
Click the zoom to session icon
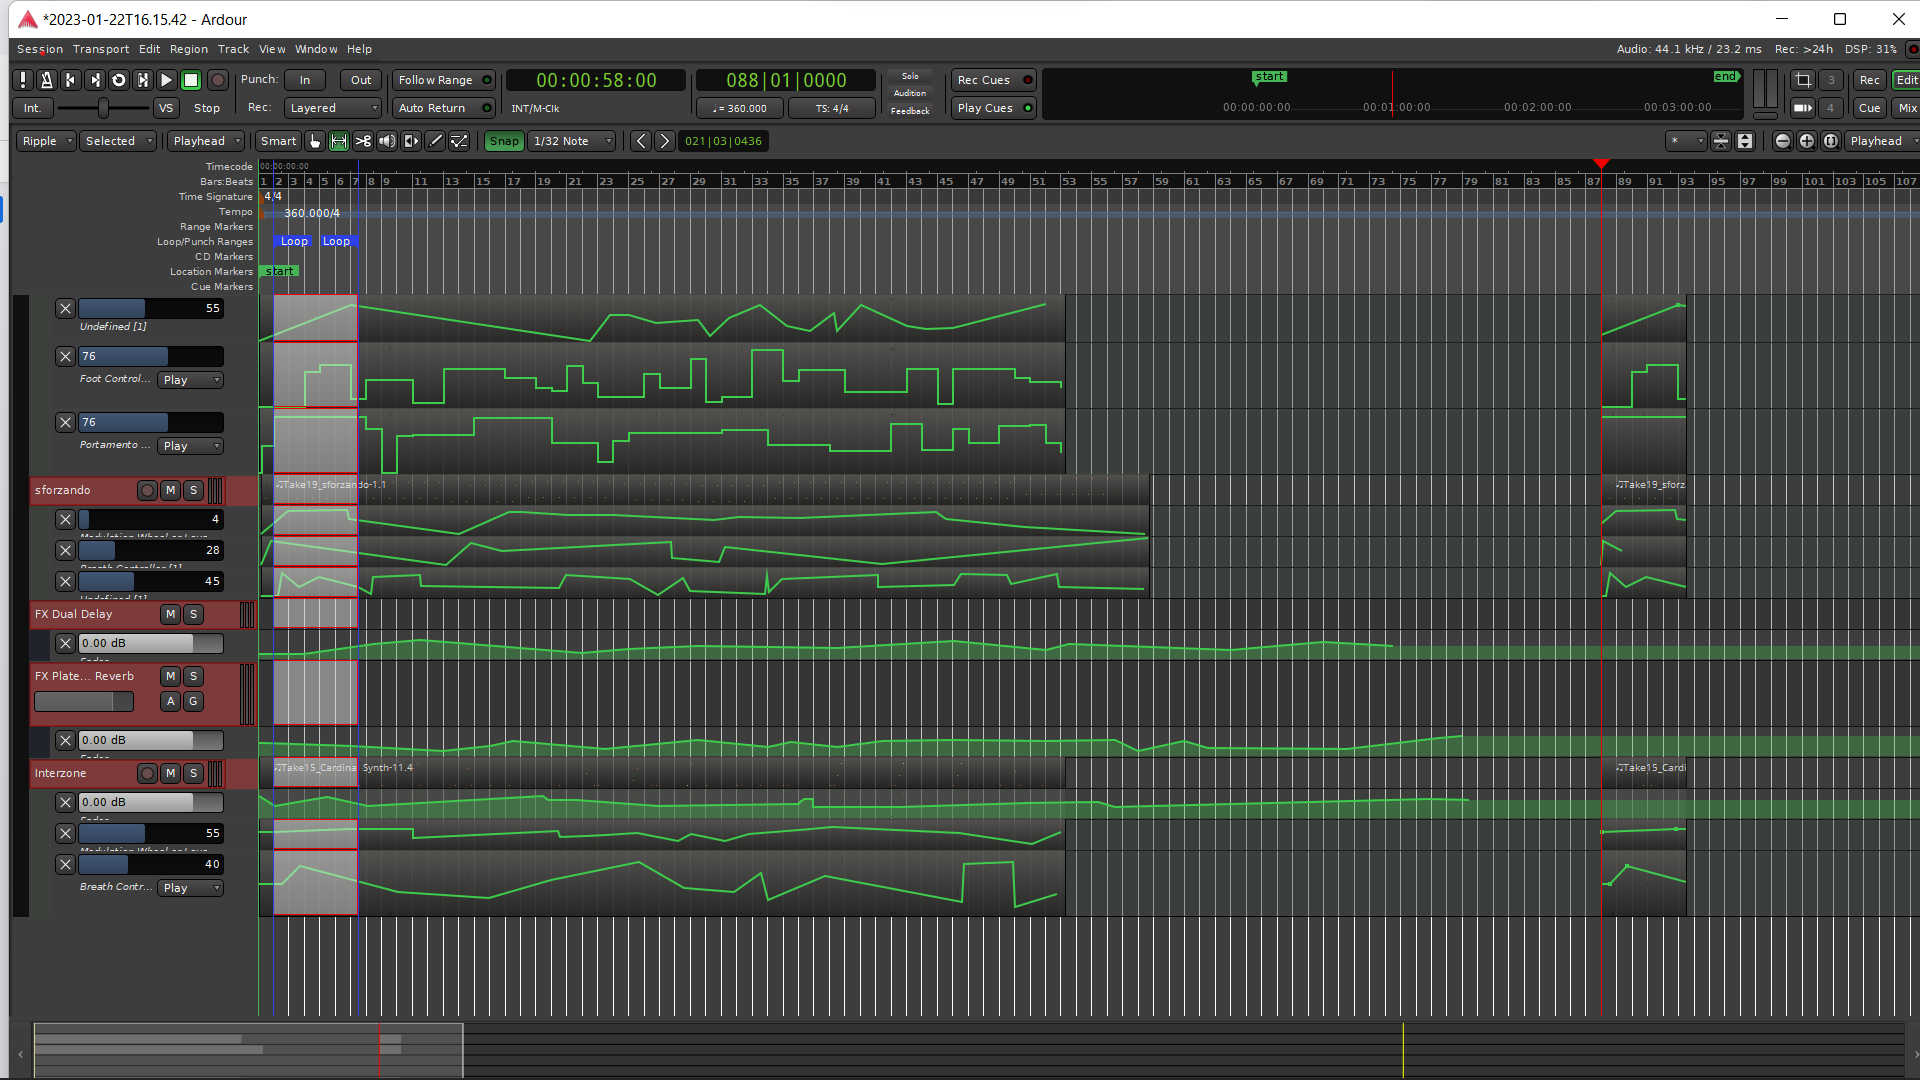click(1831, 141)
